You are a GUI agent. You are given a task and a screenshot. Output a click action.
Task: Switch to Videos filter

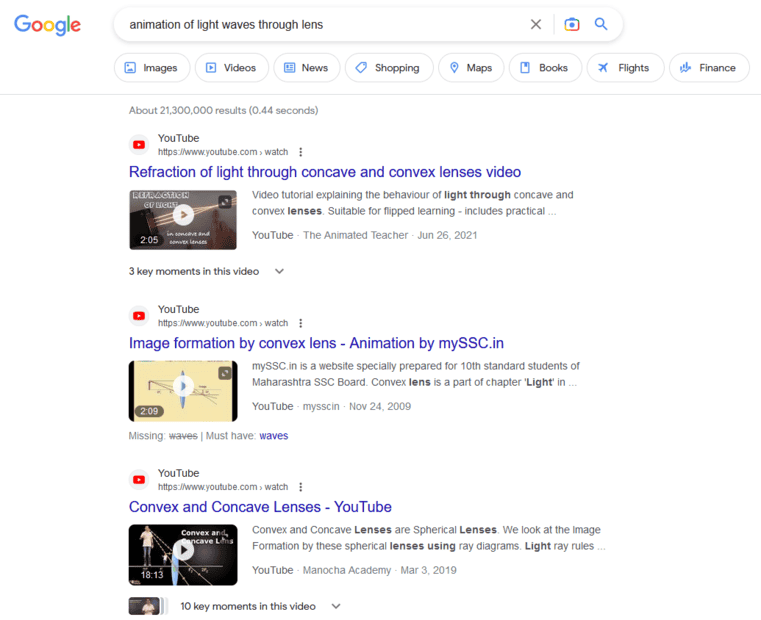coord(230,68)
